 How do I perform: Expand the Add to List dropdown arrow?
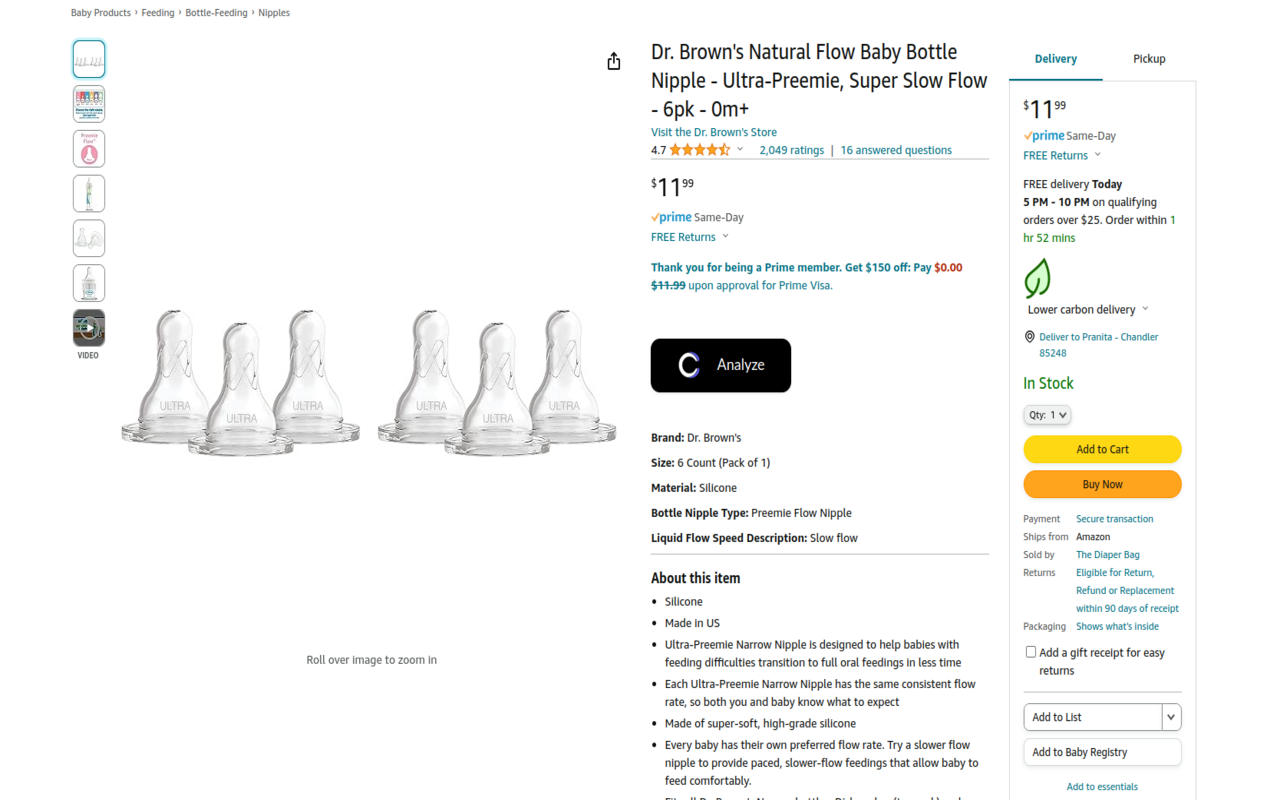point(1171,717)
